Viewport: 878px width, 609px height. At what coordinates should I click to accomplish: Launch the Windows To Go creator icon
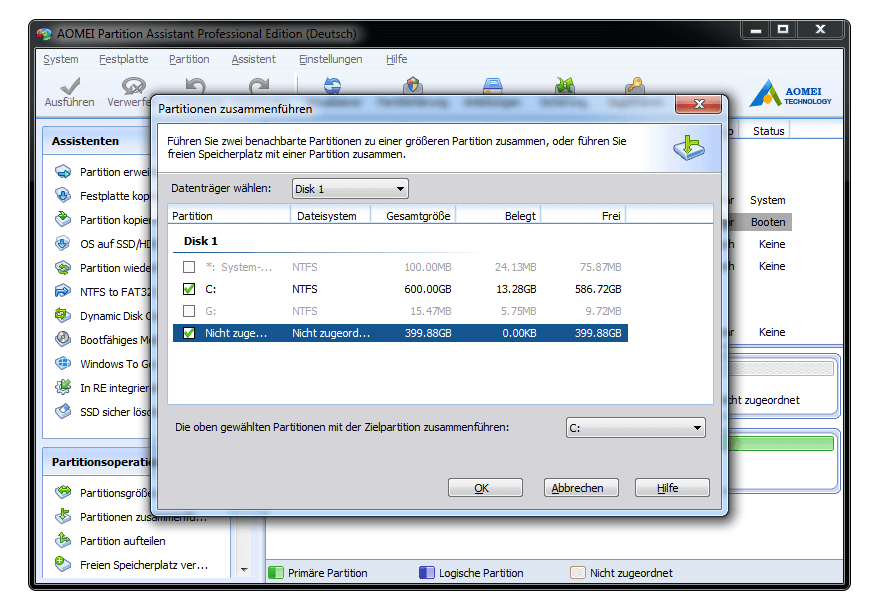[x=63, y=364]
